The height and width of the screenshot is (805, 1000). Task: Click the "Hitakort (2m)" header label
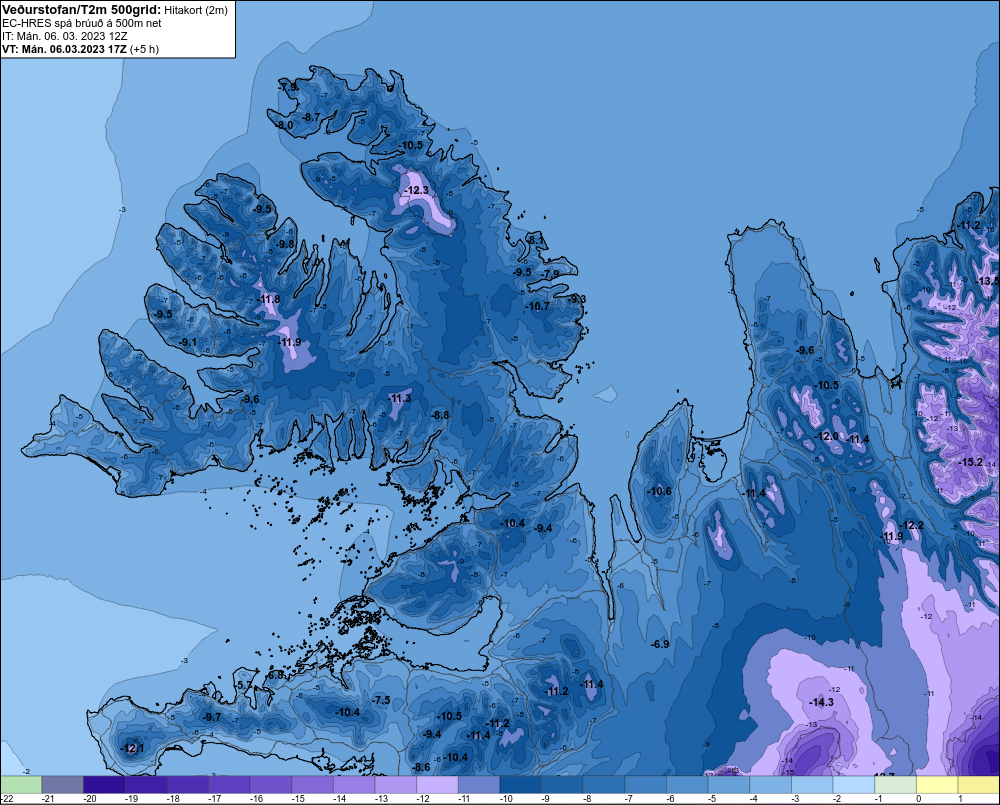pos(196,10)
